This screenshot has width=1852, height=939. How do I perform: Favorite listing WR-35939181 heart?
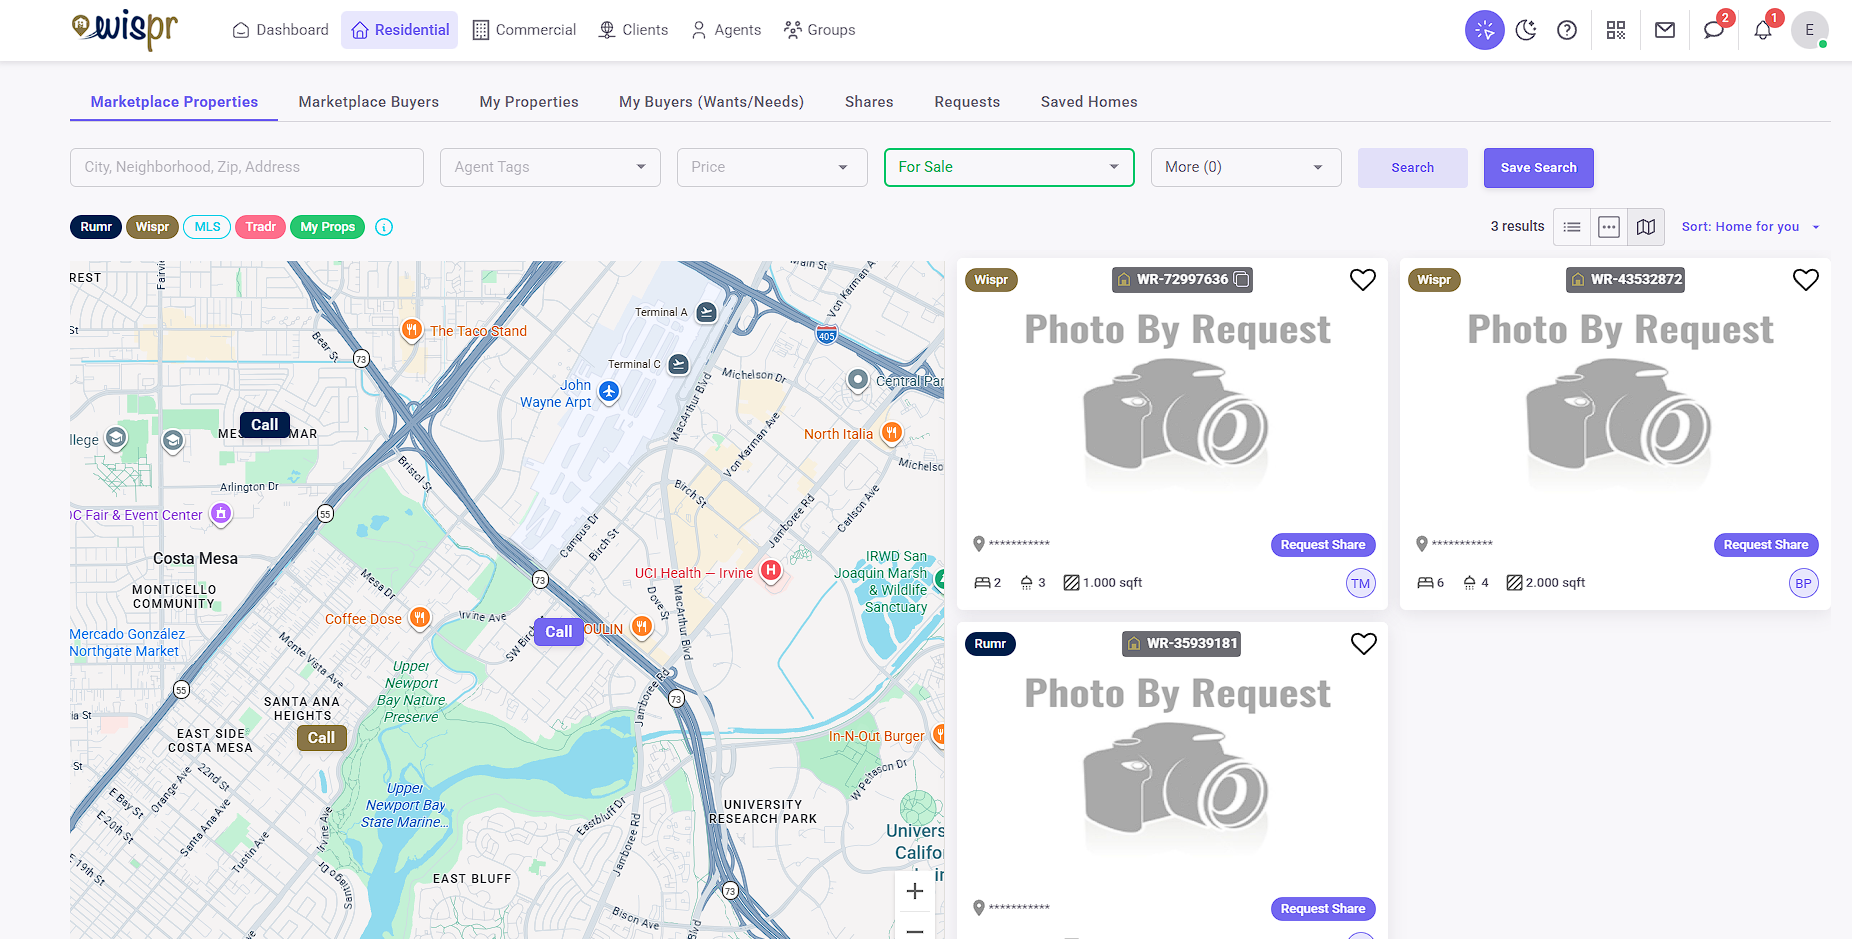pos(1364,644)
